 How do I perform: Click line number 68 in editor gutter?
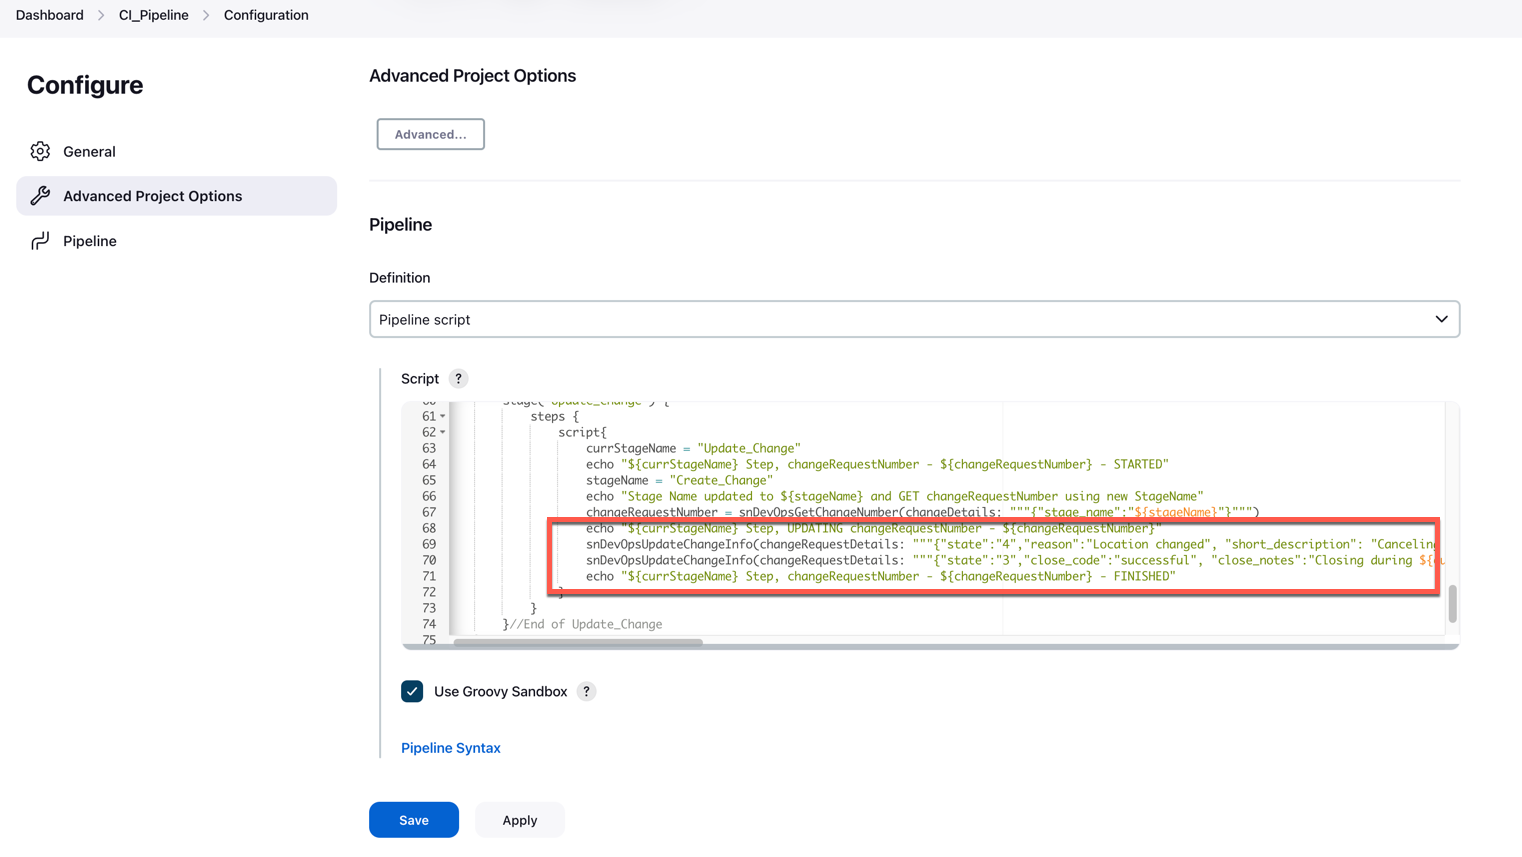coord(429,529)
